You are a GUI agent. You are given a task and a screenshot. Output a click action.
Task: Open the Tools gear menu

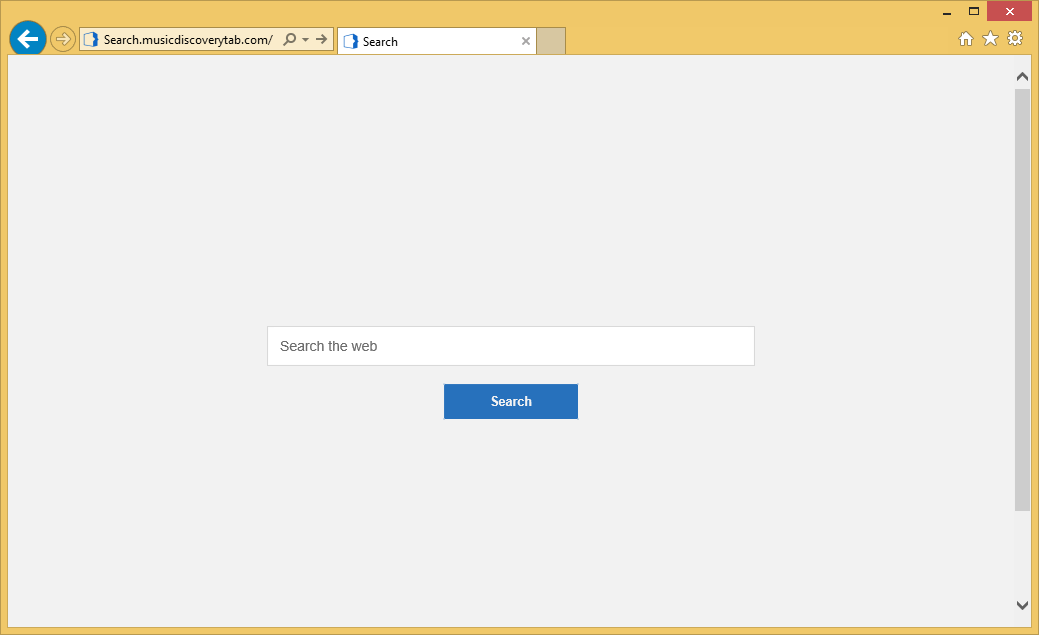pyautogui.click(x=1015, y=39)
